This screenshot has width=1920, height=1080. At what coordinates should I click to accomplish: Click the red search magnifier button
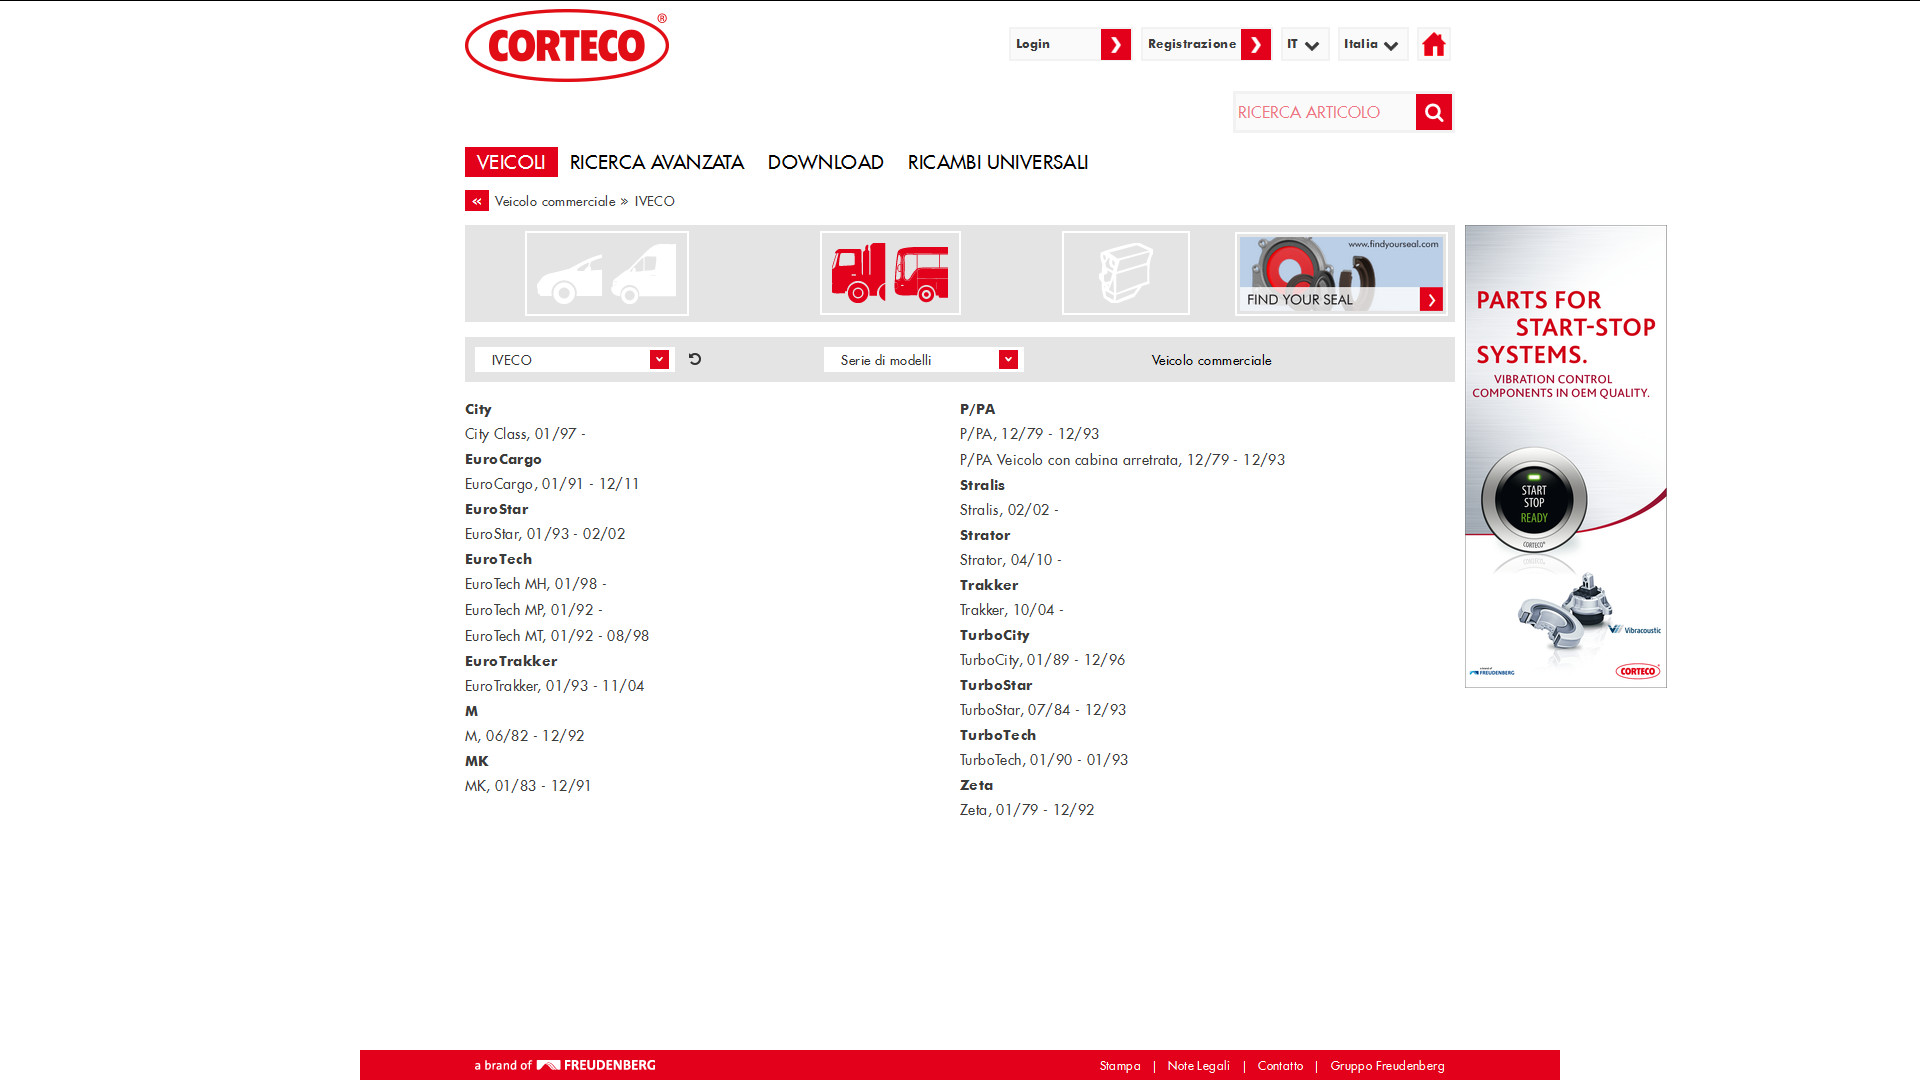[x=1433, y=112]
